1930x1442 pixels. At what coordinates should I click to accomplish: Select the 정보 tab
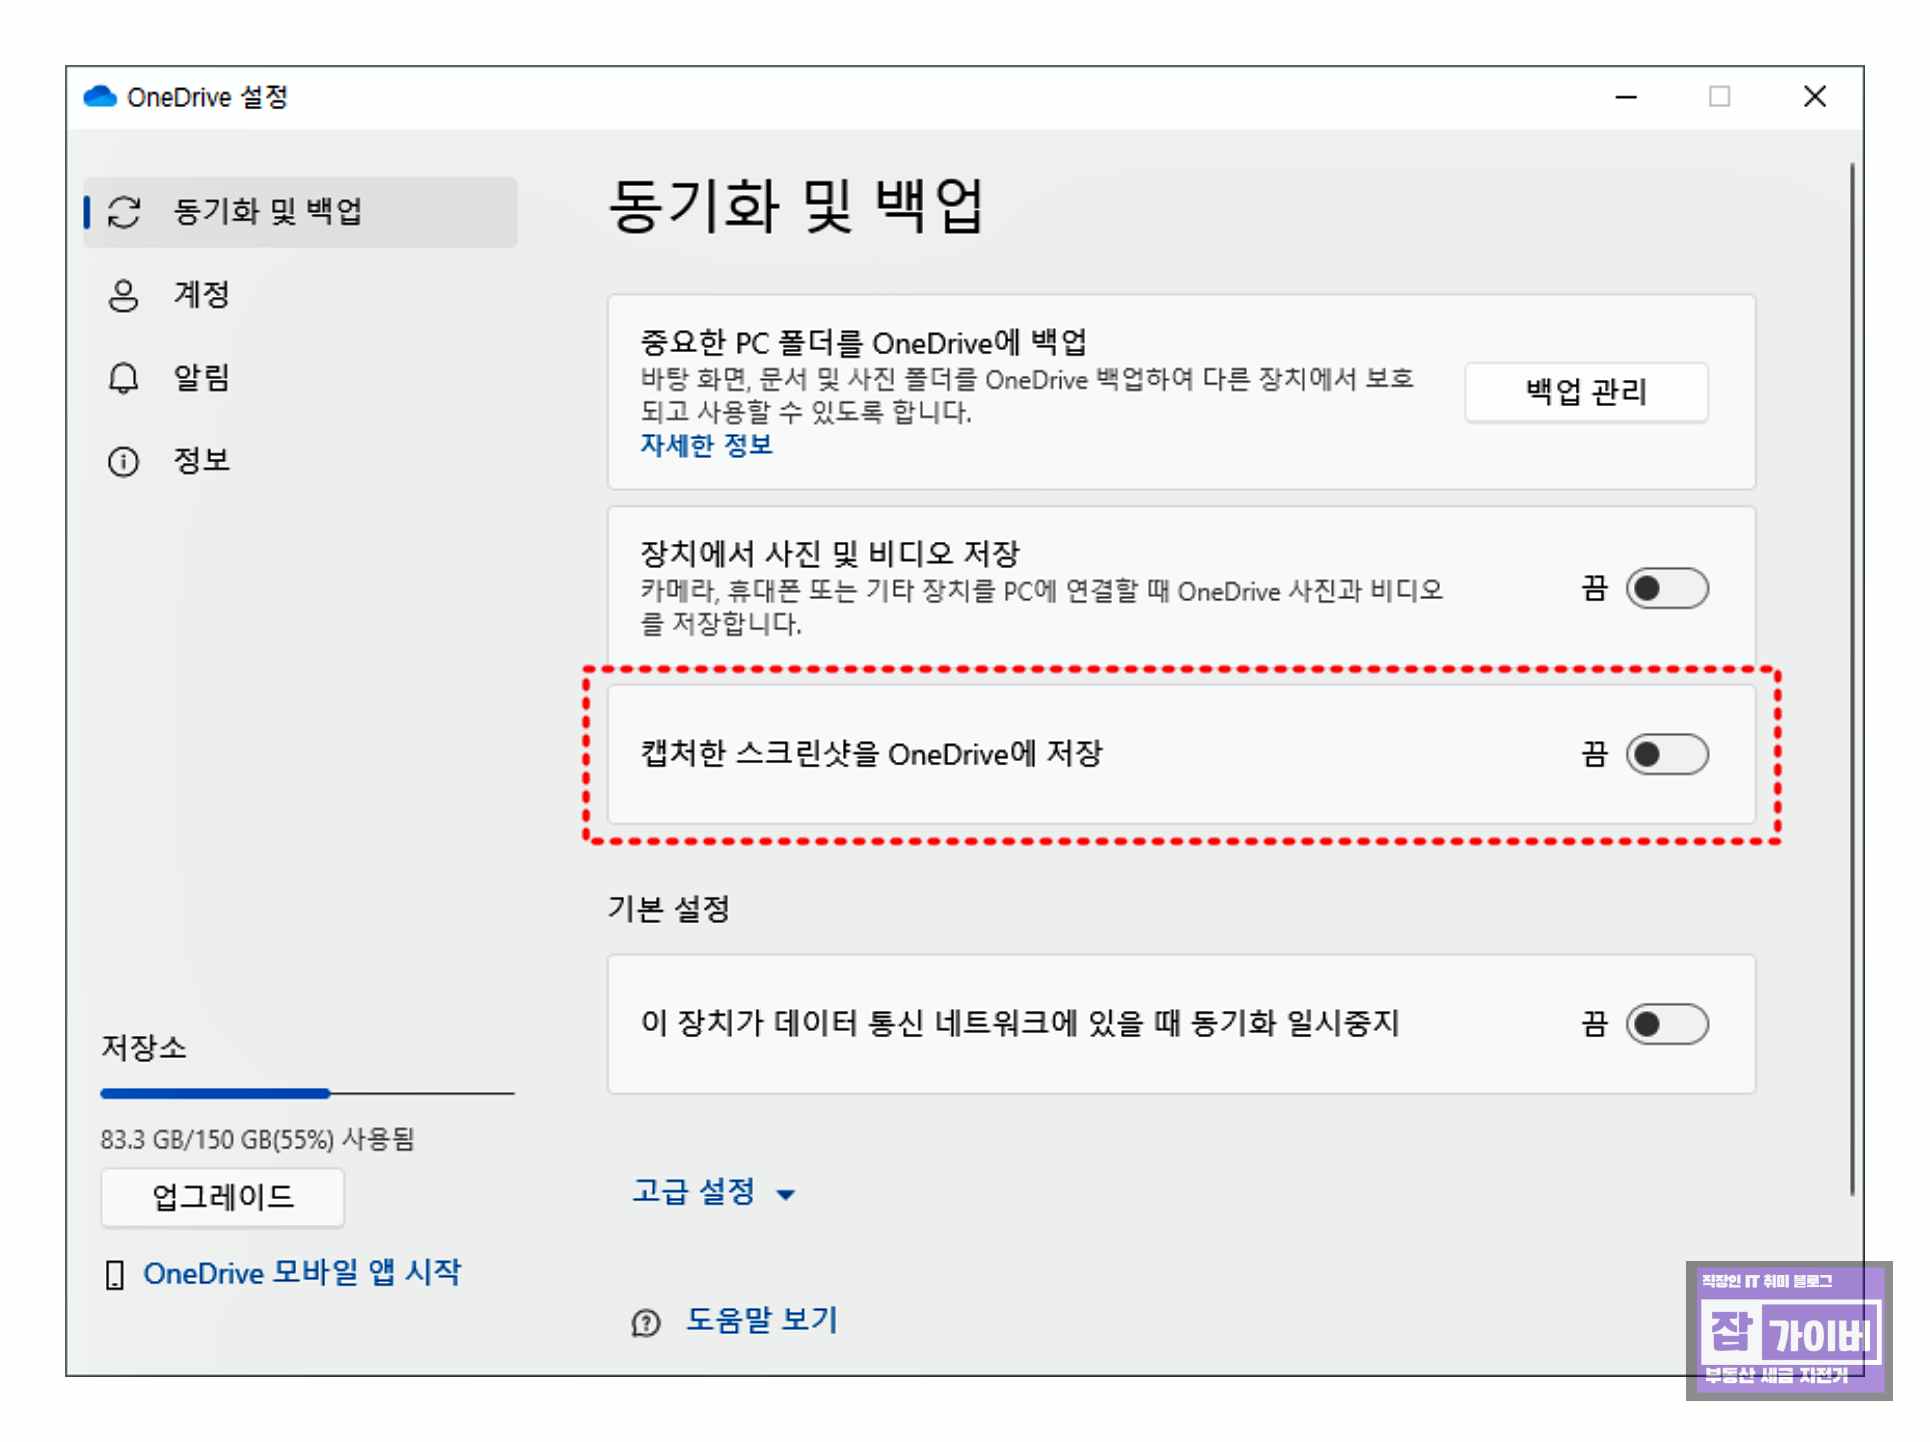201,461
